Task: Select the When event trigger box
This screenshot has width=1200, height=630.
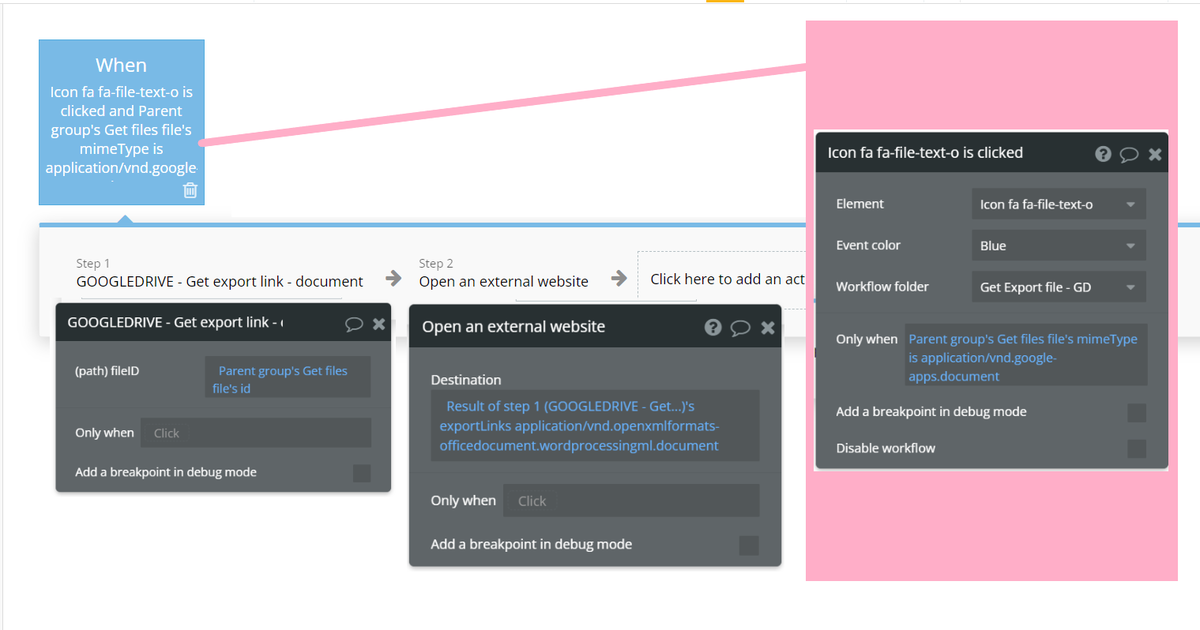Action: point(122,122)
